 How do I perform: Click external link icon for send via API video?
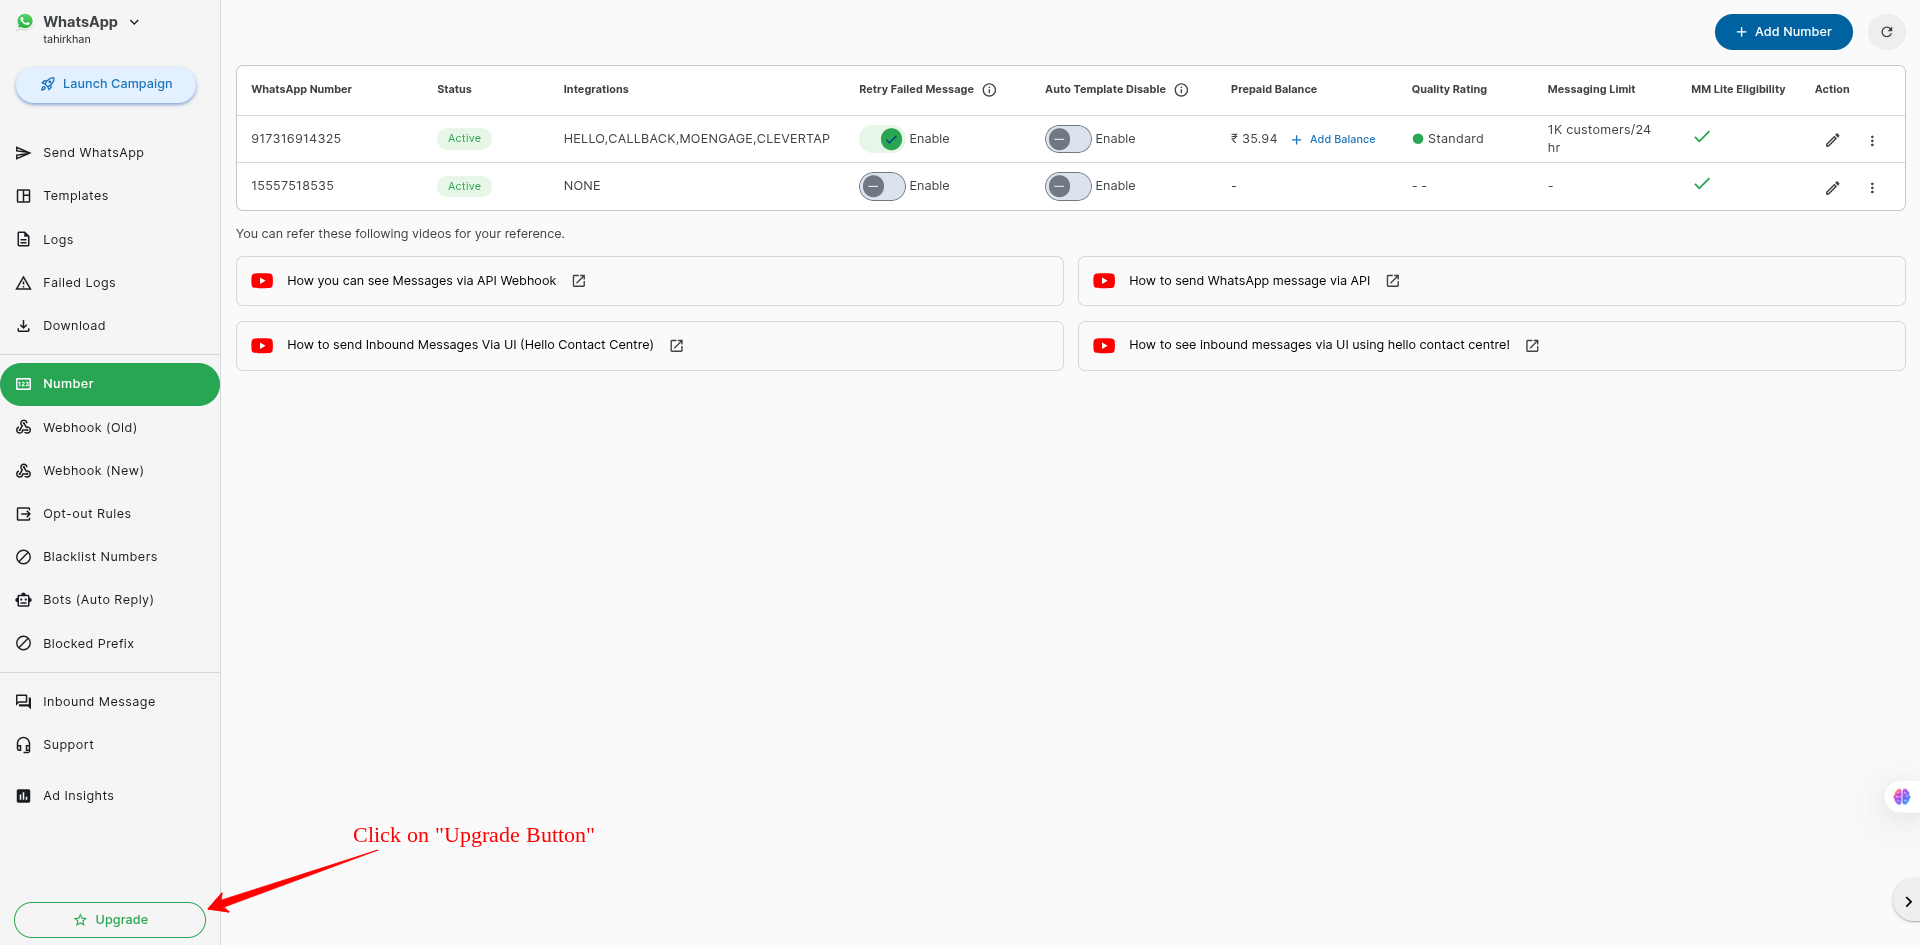click(1392, 281)
